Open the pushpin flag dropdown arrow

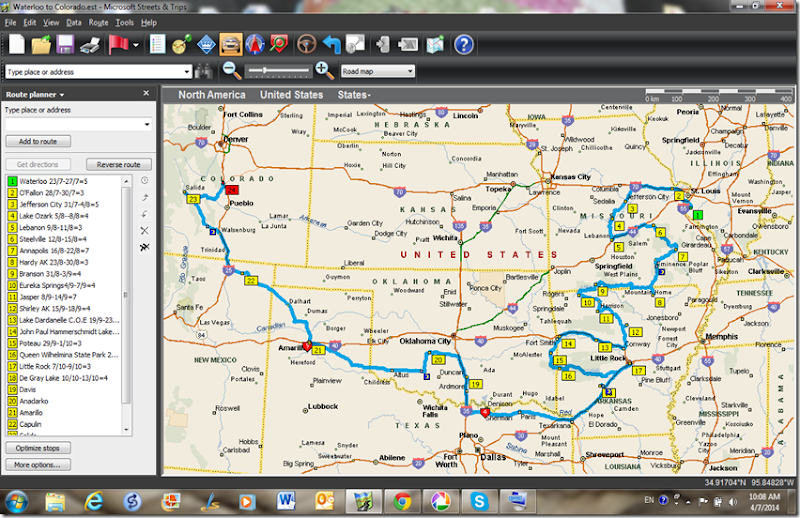136,45
